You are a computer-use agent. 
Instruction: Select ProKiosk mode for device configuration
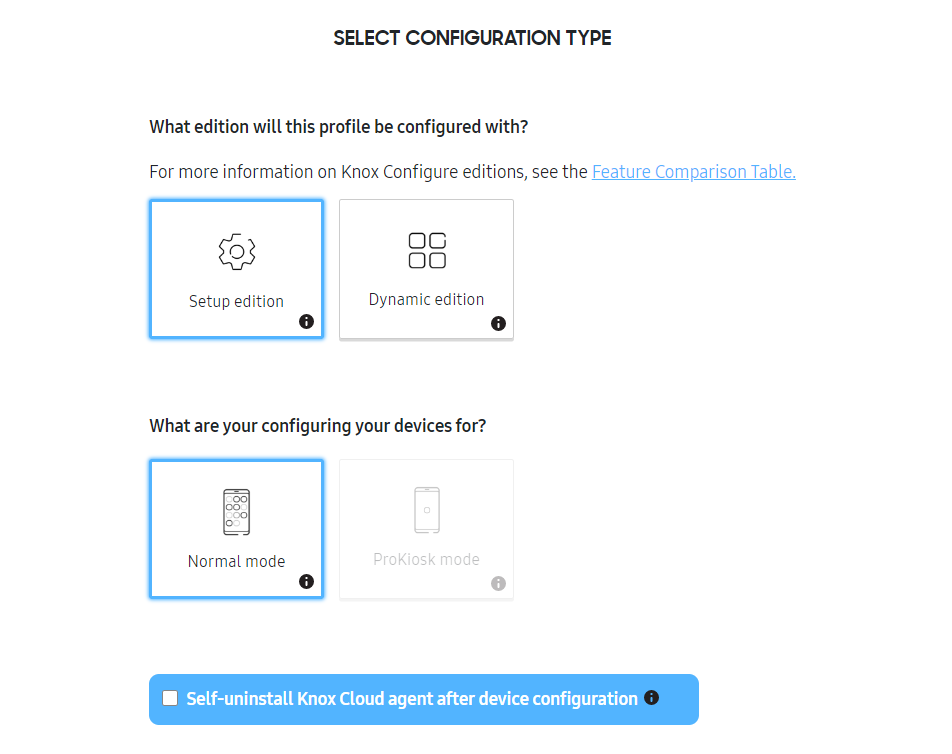pyautogui.click(x=426, y=529)
